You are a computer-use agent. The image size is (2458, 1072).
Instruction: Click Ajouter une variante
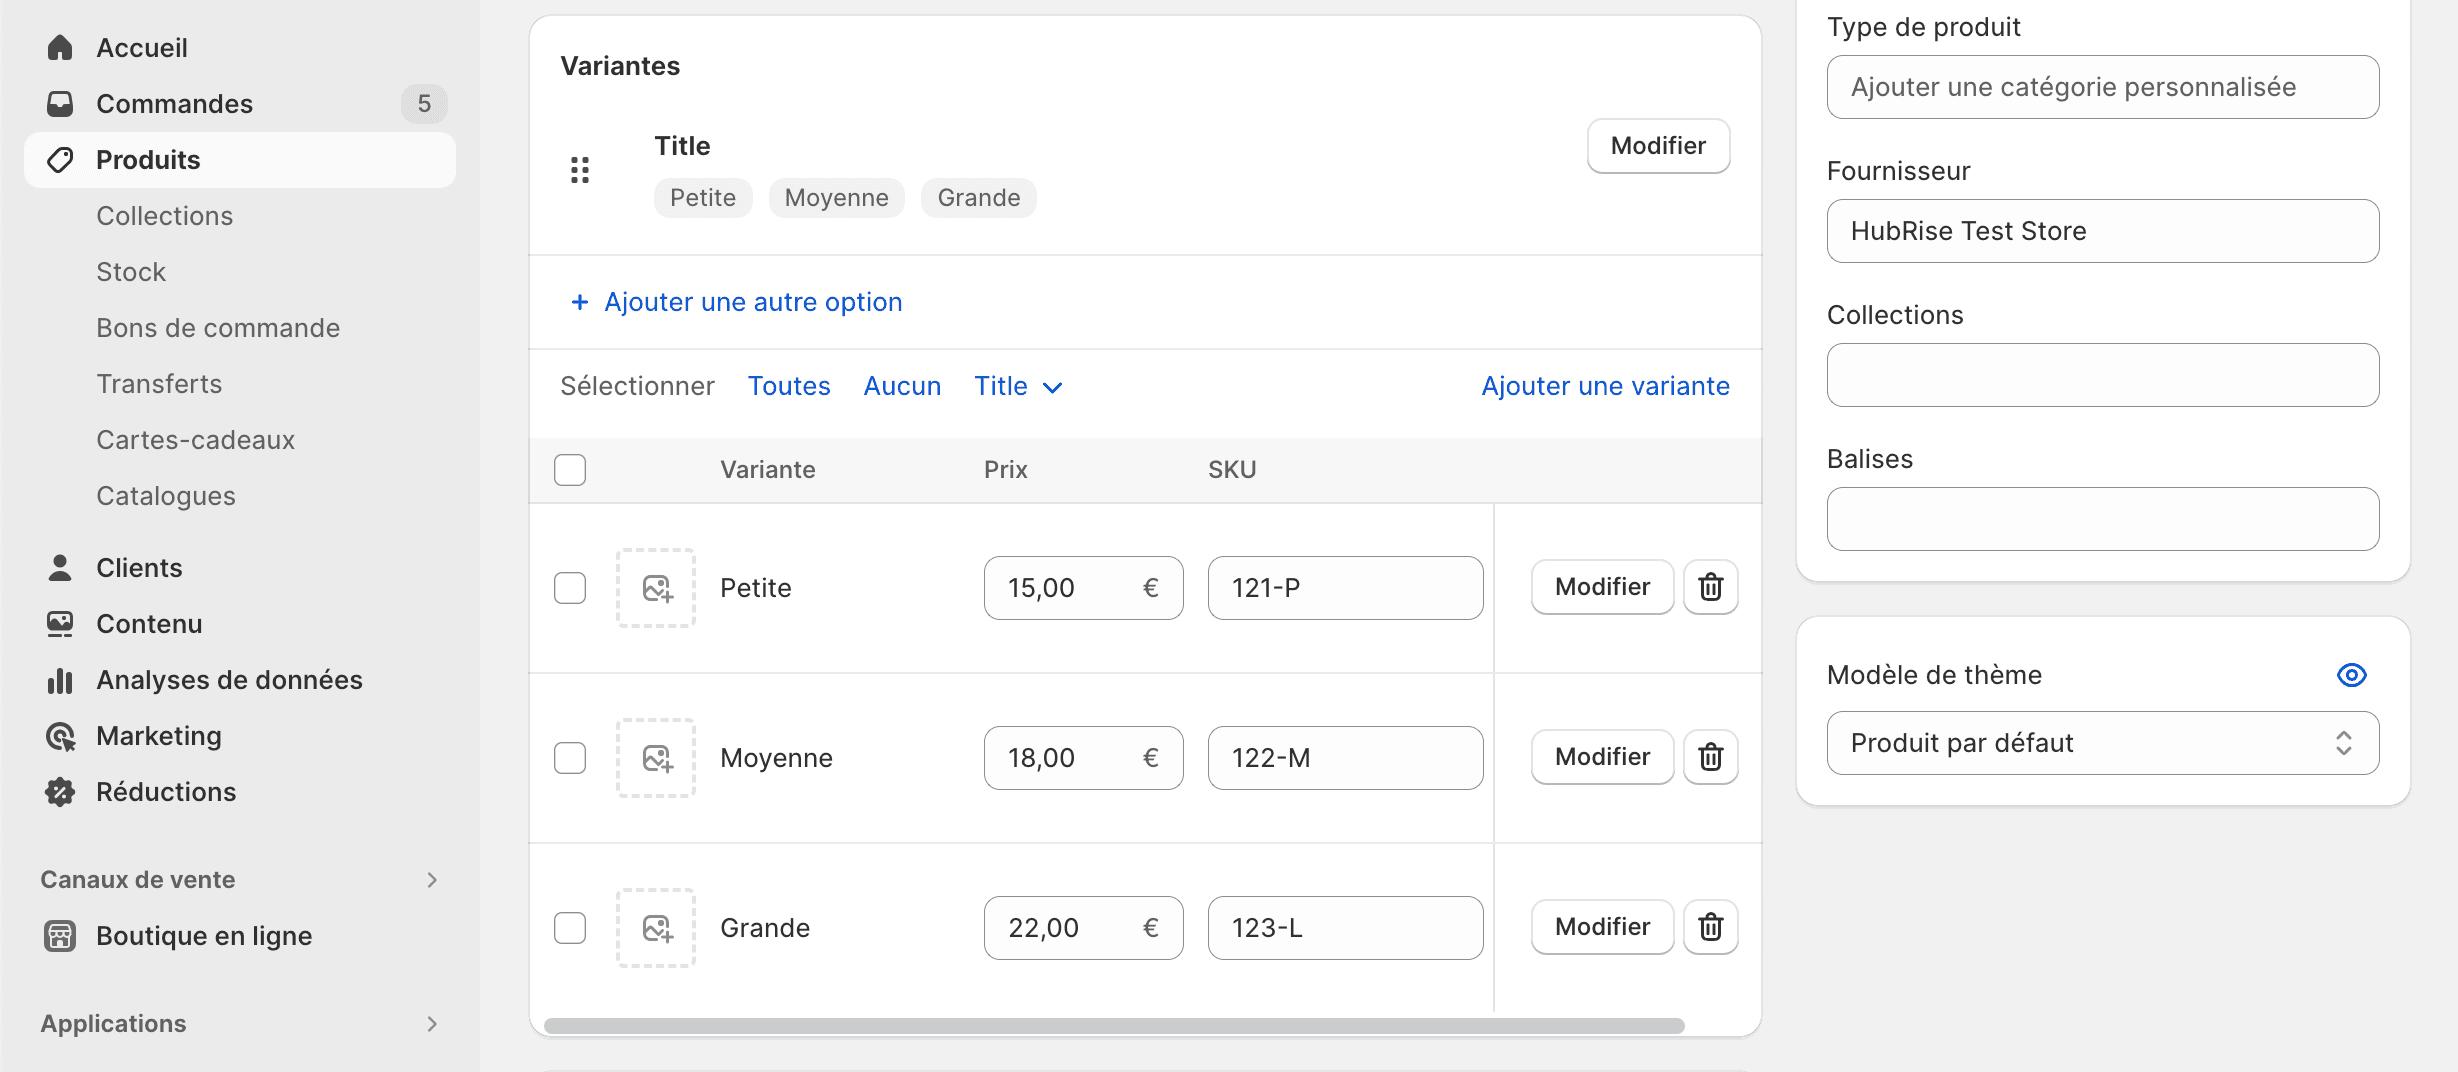(x=1604, y=386)
